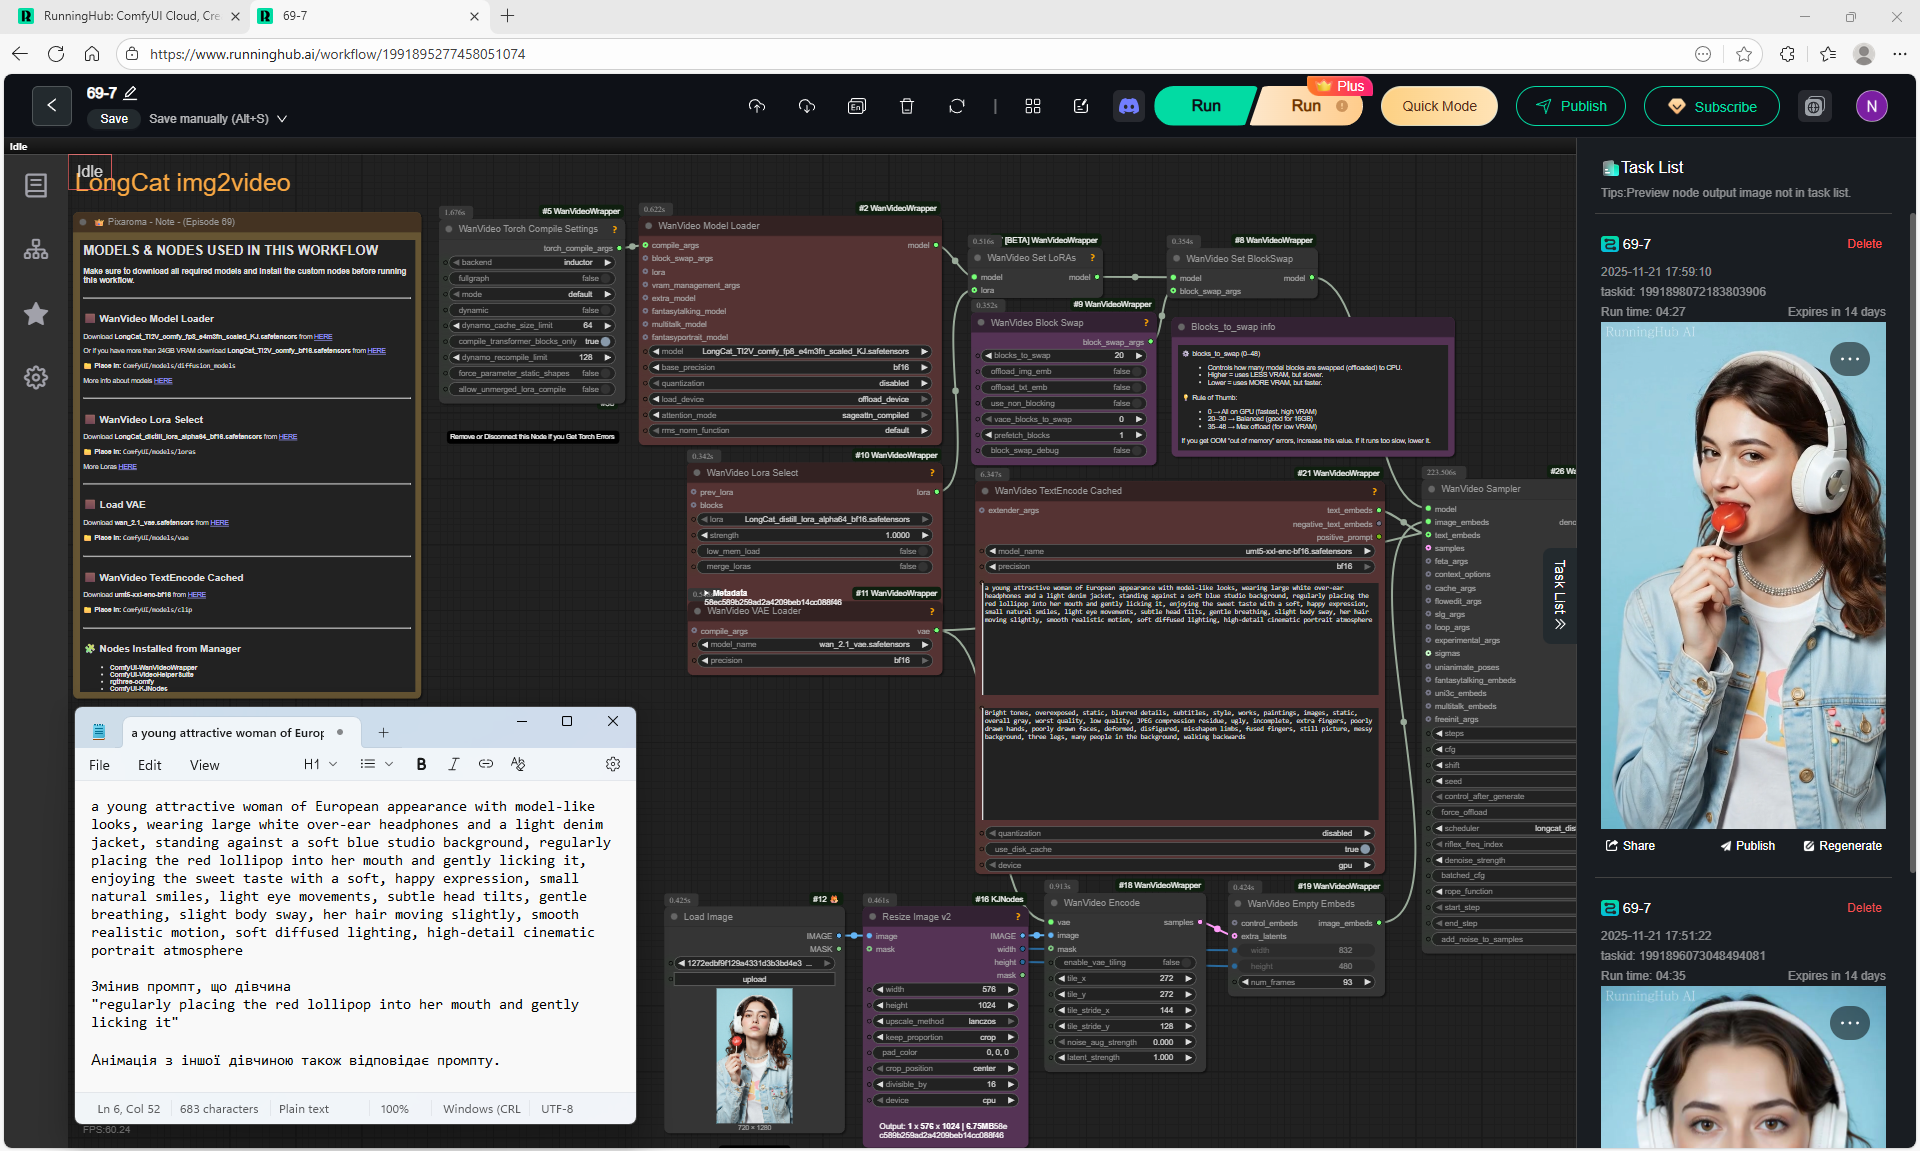Viewport: 1920px width, 1151px height.
Task: Toggle the Italic formatting in Notepad
Action: pos(453,764)
